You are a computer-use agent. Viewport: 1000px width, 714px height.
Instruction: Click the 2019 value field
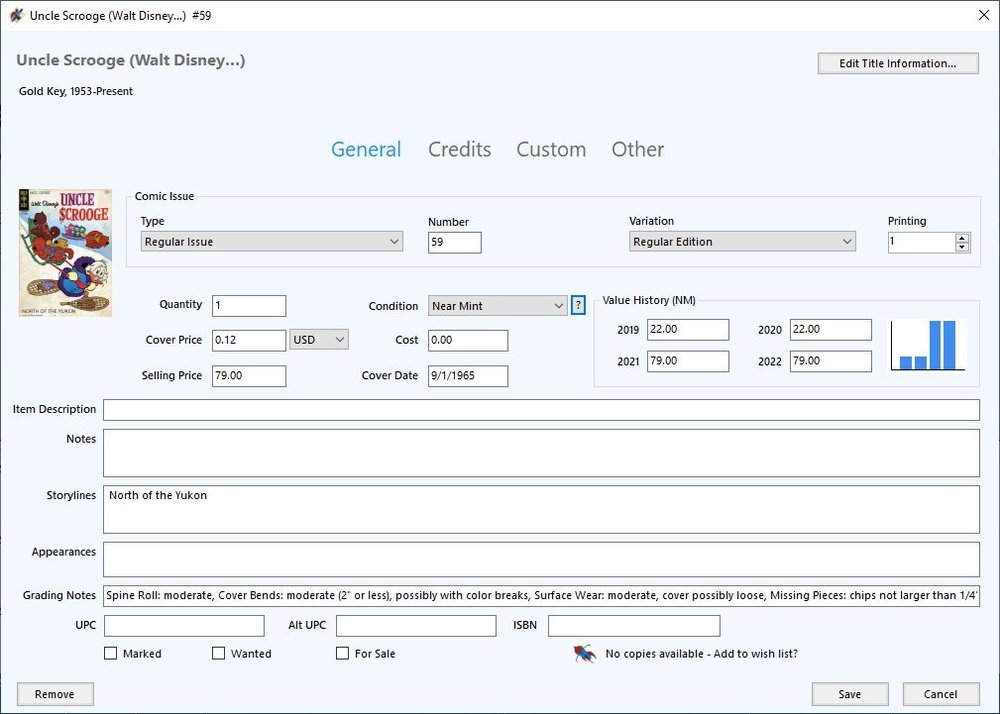pos(688,330)
